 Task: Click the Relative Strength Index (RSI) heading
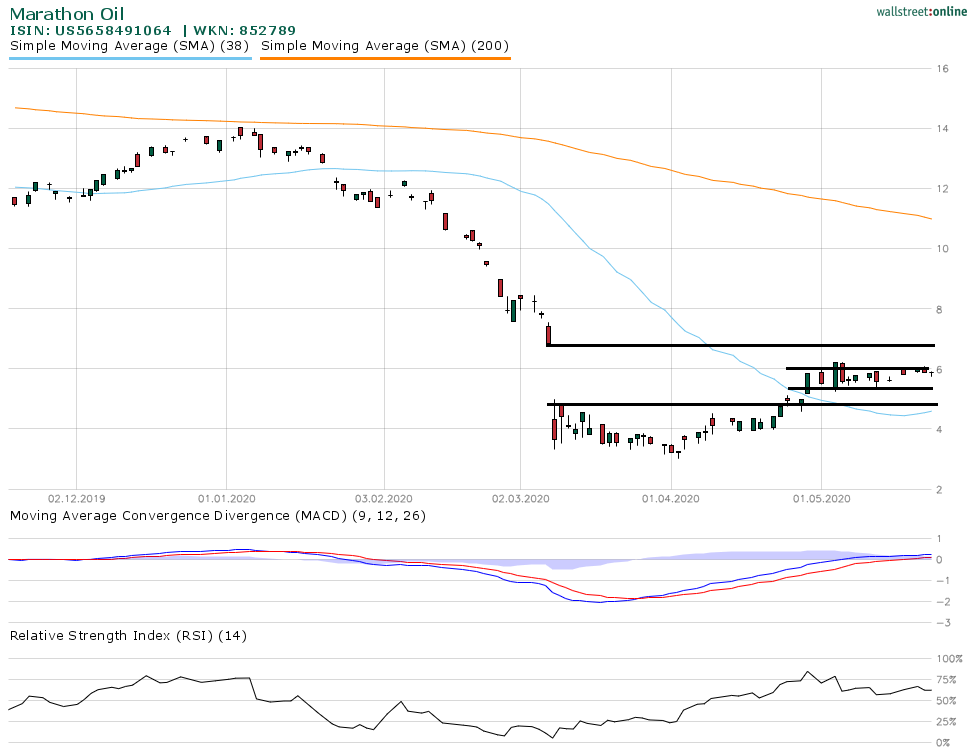coord(128,635)
